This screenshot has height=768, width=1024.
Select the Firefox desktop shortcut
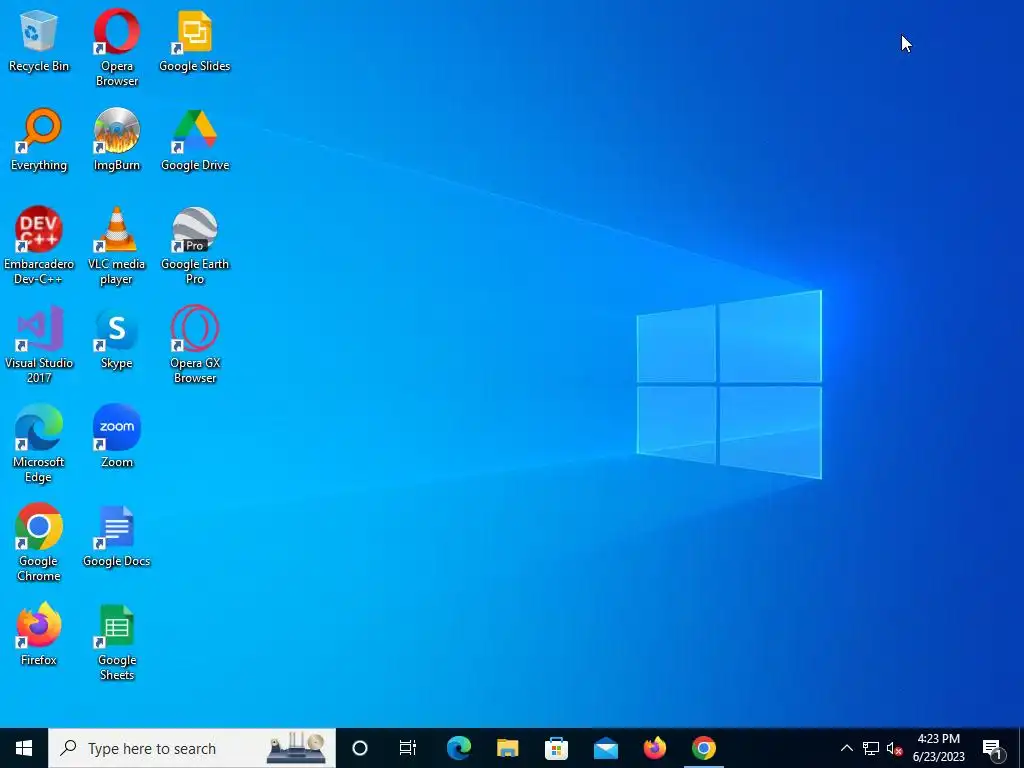tap(39, 635)
